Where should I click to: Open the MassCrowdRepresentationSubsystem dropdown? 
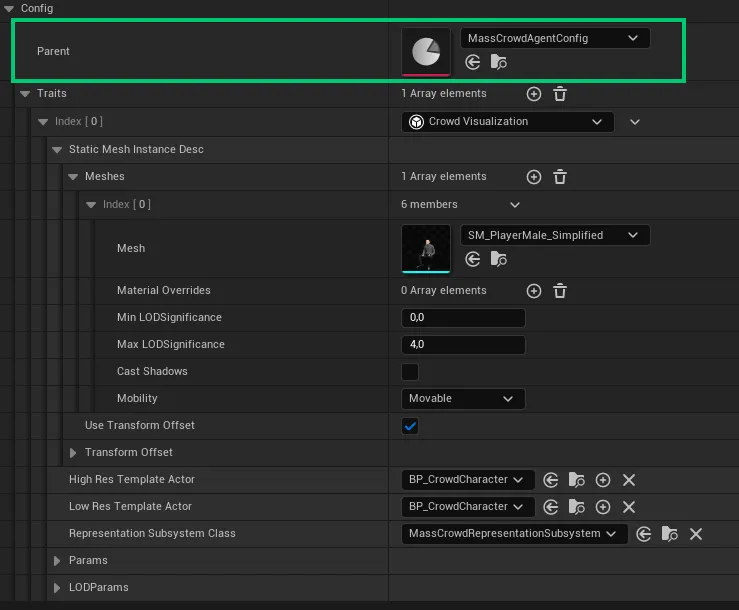point(514,534)
